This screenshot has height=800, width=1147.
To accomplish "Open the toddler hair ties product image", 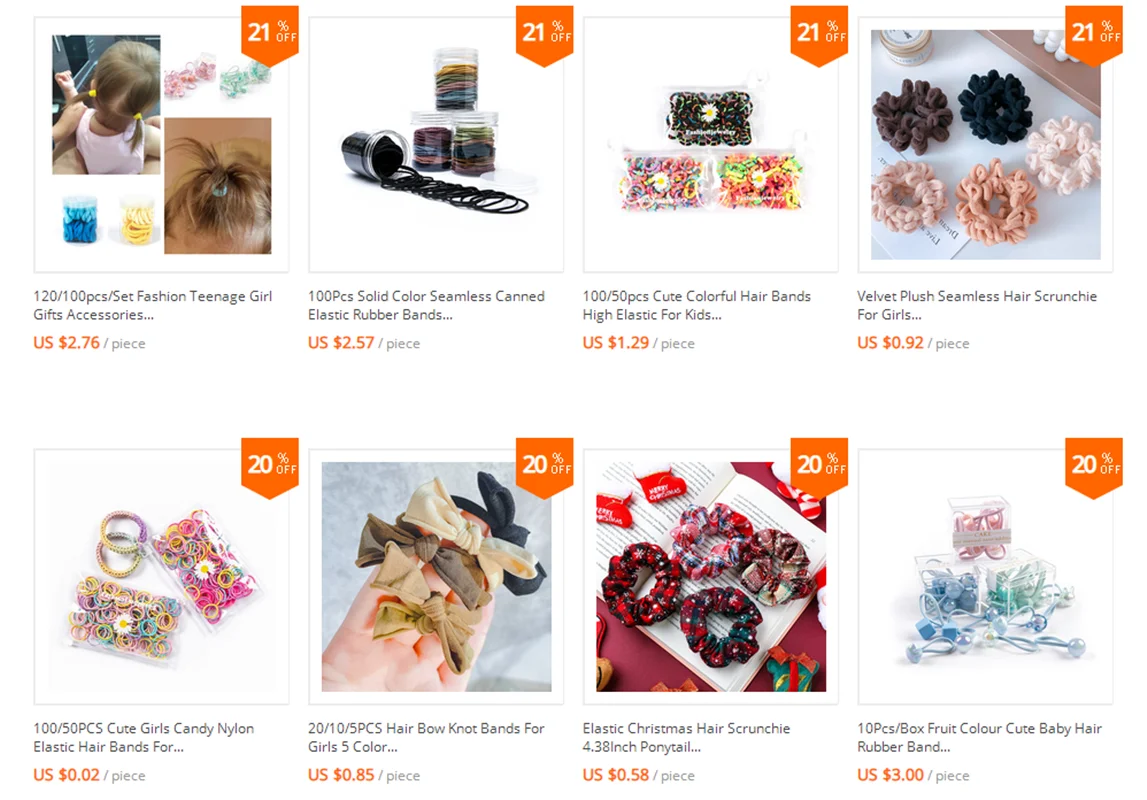I will pos(161,145).
